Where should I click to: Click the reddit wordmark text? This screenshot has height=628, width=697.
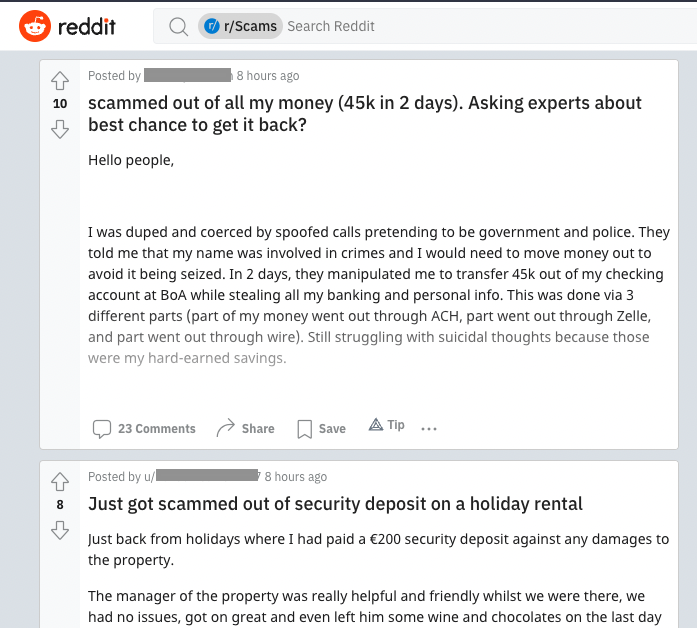click(x=87, y=27)
